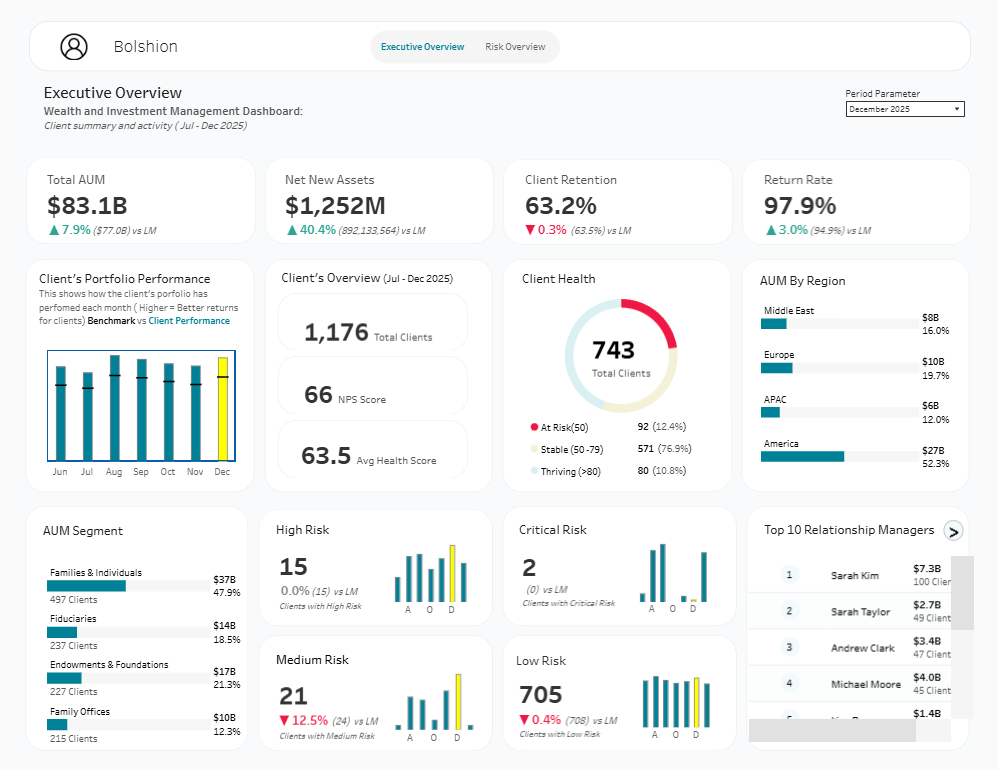
Task: Select Sarah Taylor in relationship managers list
Action: click(860, 612)
